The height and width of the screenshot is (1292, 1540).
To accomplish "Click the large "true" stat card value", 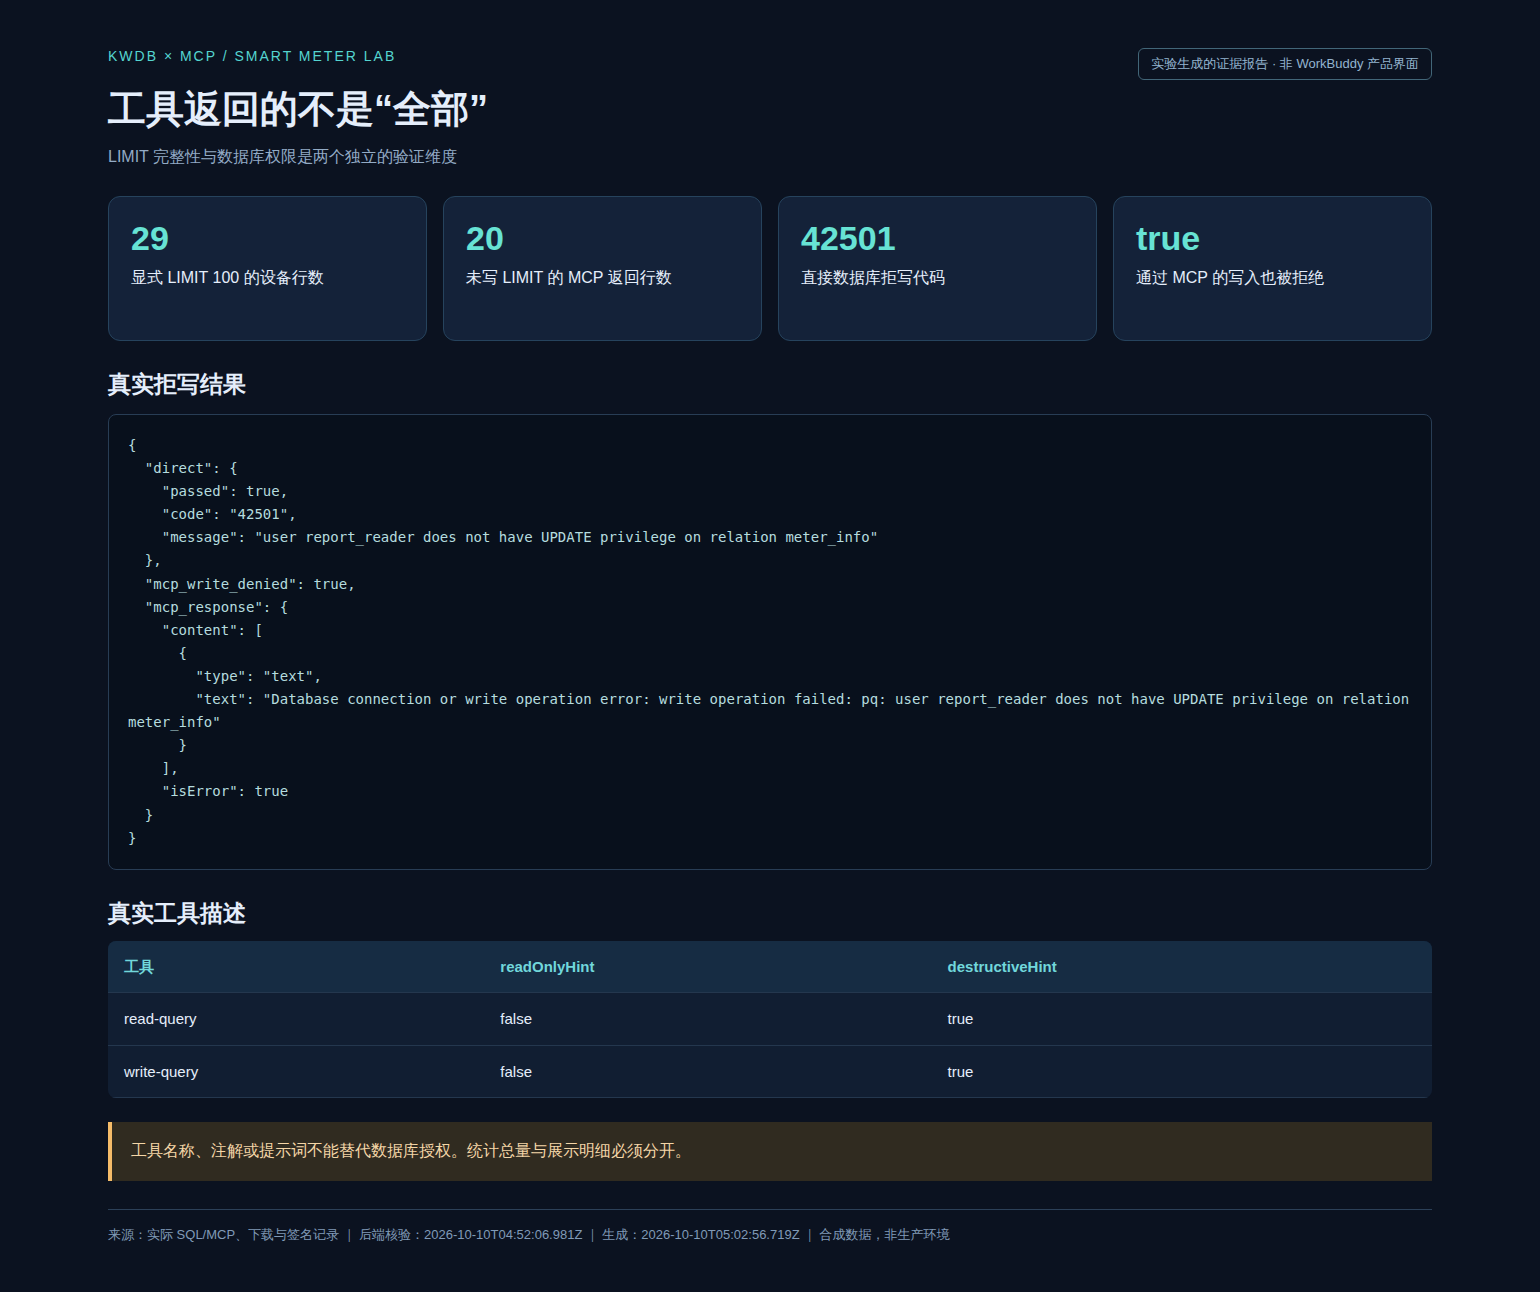I will tap(1167, 239).
